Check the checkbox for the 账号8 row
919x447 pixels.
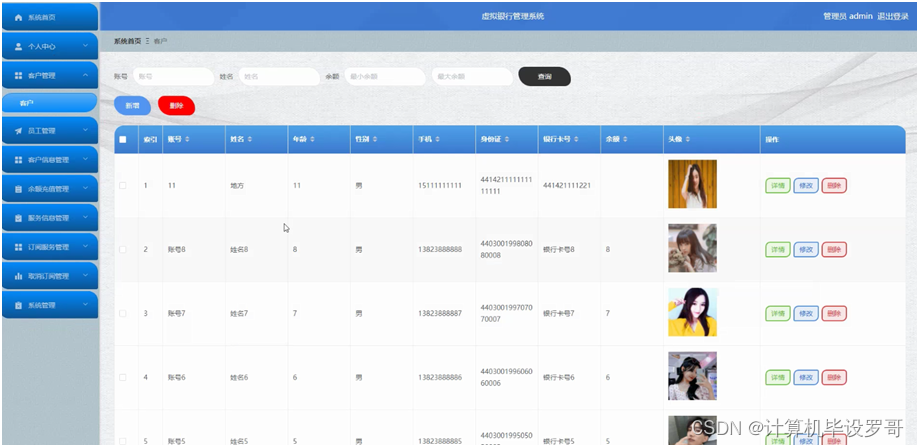(122, 250)
